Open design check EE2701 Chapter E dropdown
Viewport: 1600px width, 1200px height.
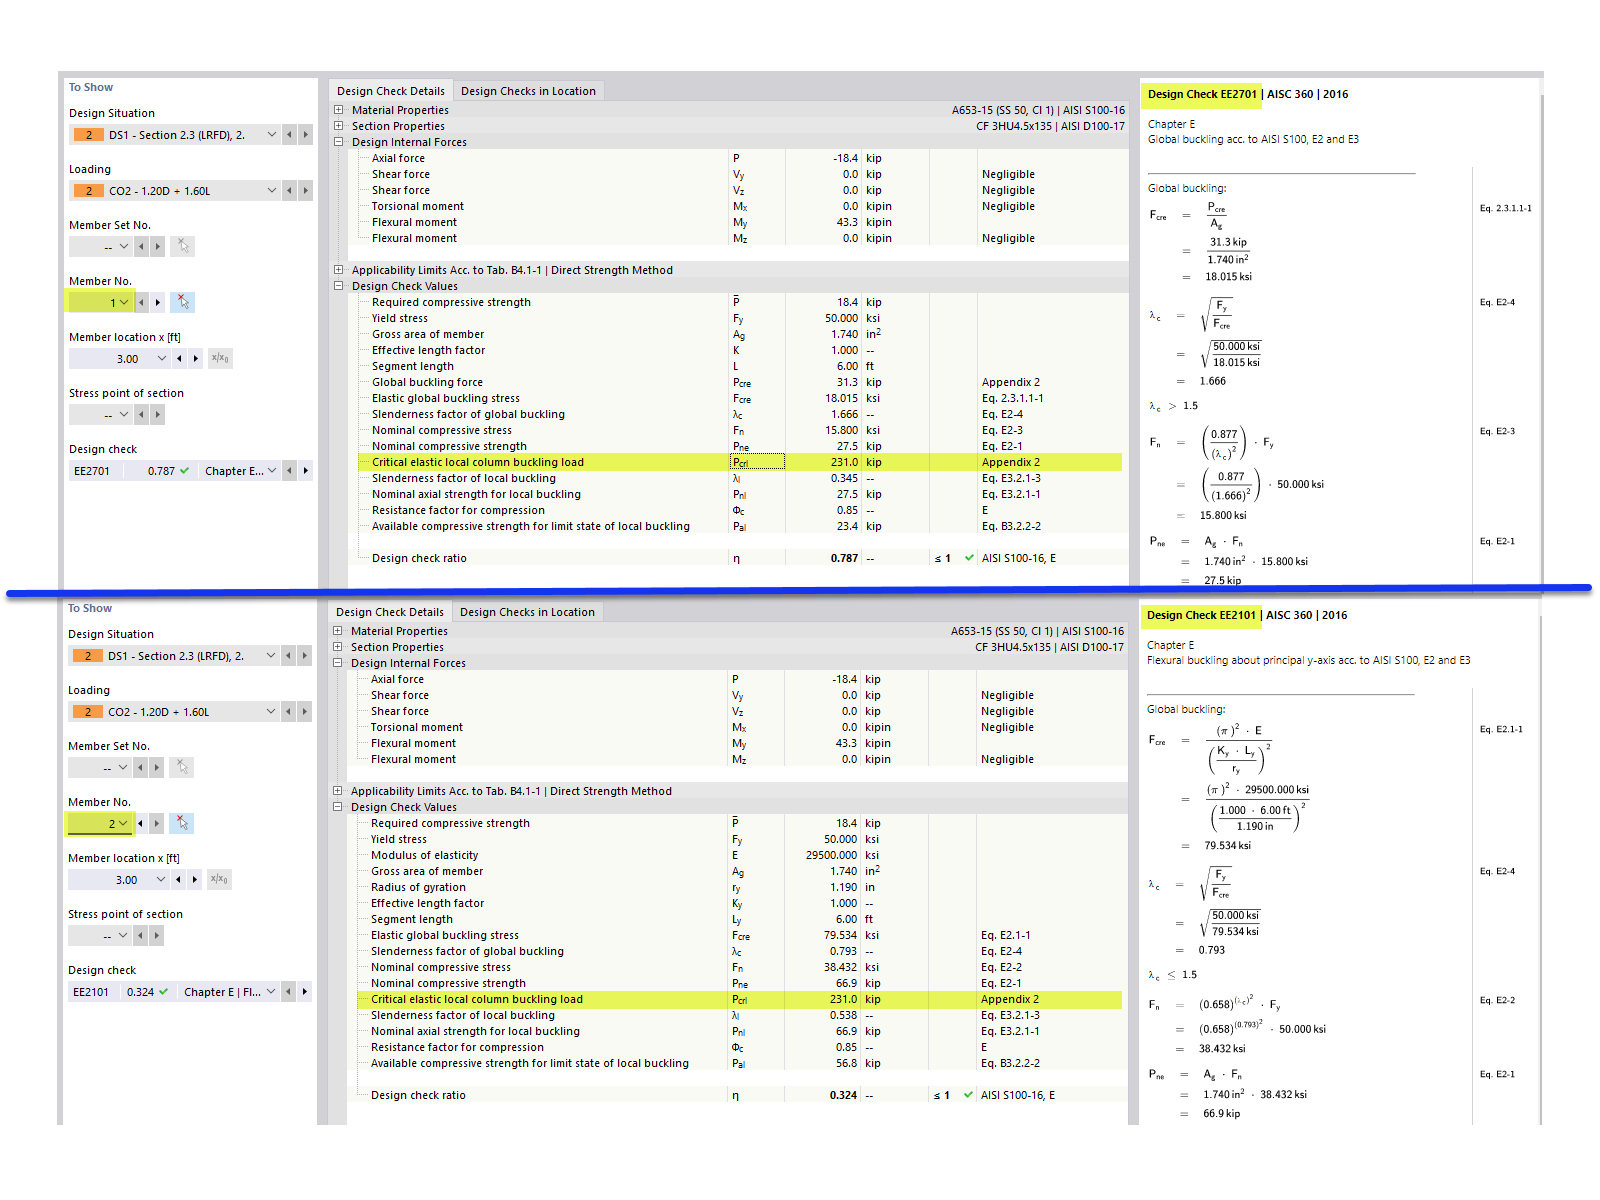click(272, 470)
